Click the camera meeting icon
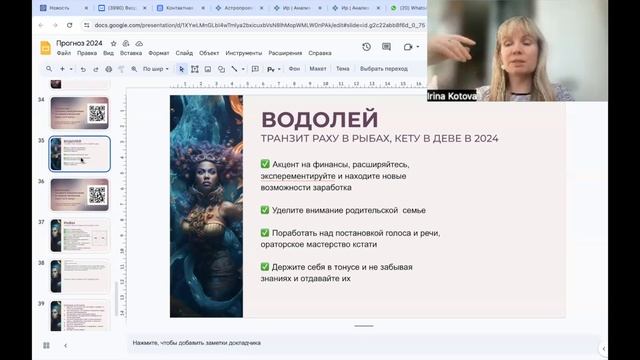This screenshot has height=360, width=640. [x=407, y=47]
